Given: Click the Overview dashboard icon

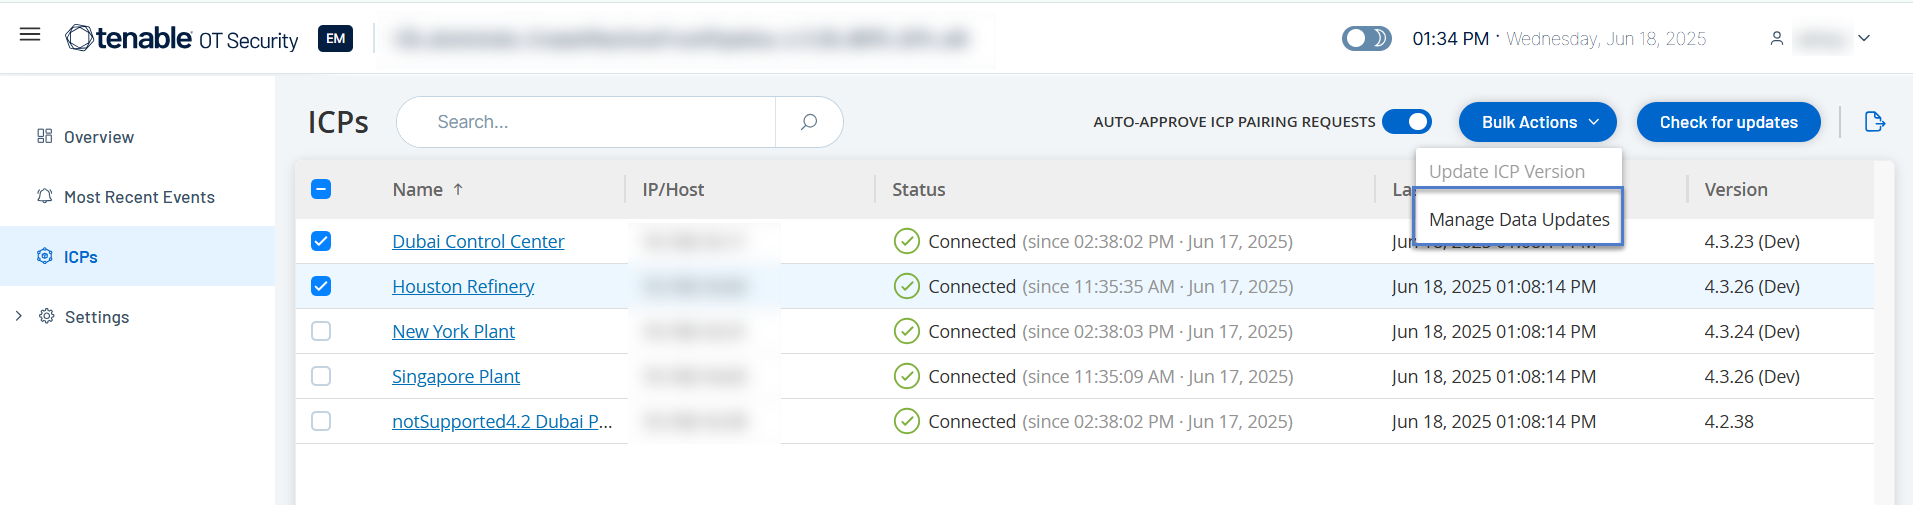Looking at the screenshot, I should pyautogui.click(x=45, y=136).
